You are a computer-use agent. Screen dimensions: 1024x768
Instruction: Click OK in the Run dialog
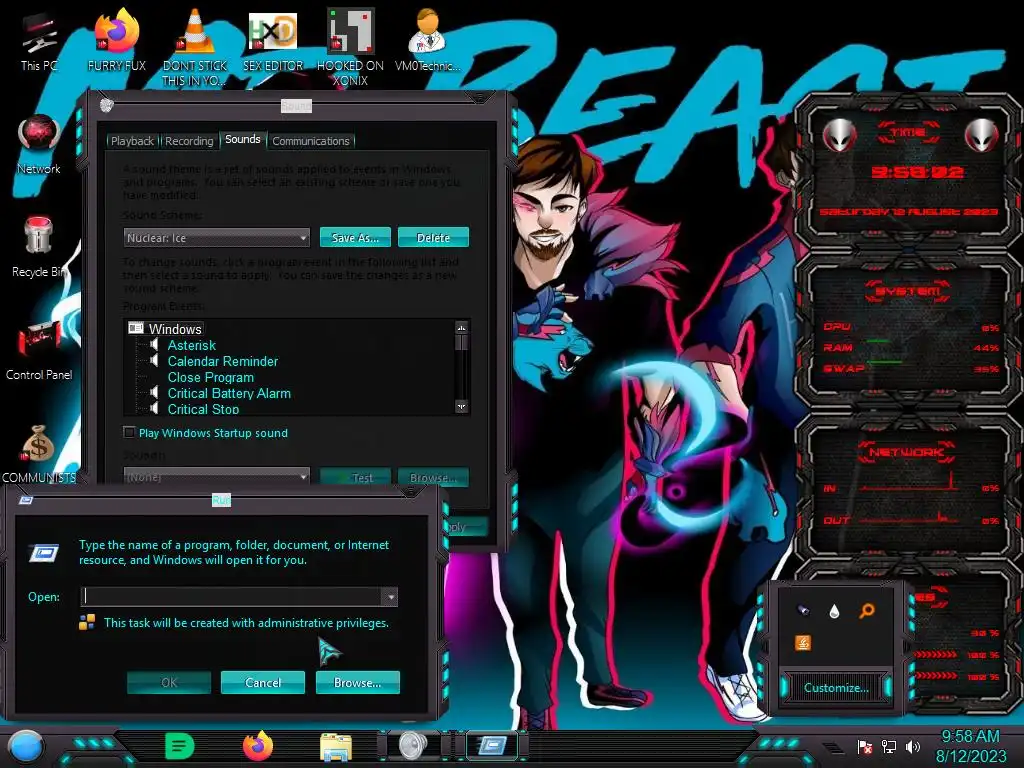169,682
